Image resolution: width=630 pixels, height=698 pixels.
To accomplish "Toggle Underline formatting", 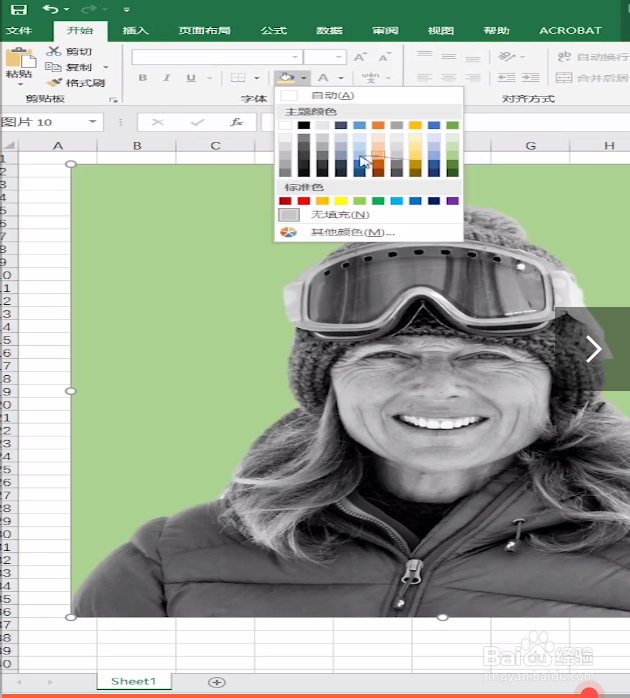I will (x=191, y=78).
